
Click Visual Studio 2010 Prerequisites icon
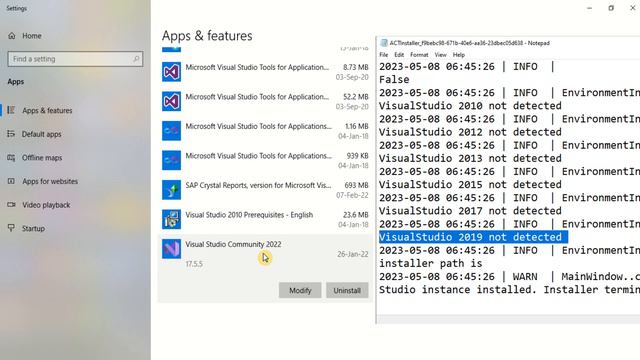(x=171, y=219)
